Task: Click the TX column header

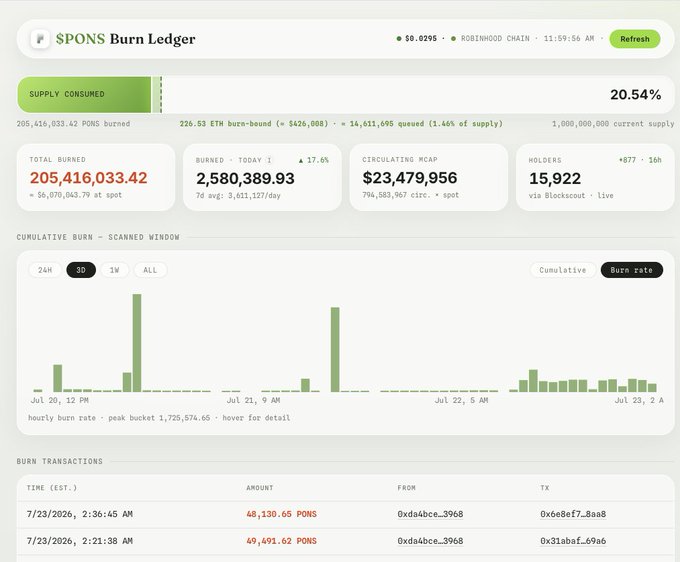Action: pos(545,488)
